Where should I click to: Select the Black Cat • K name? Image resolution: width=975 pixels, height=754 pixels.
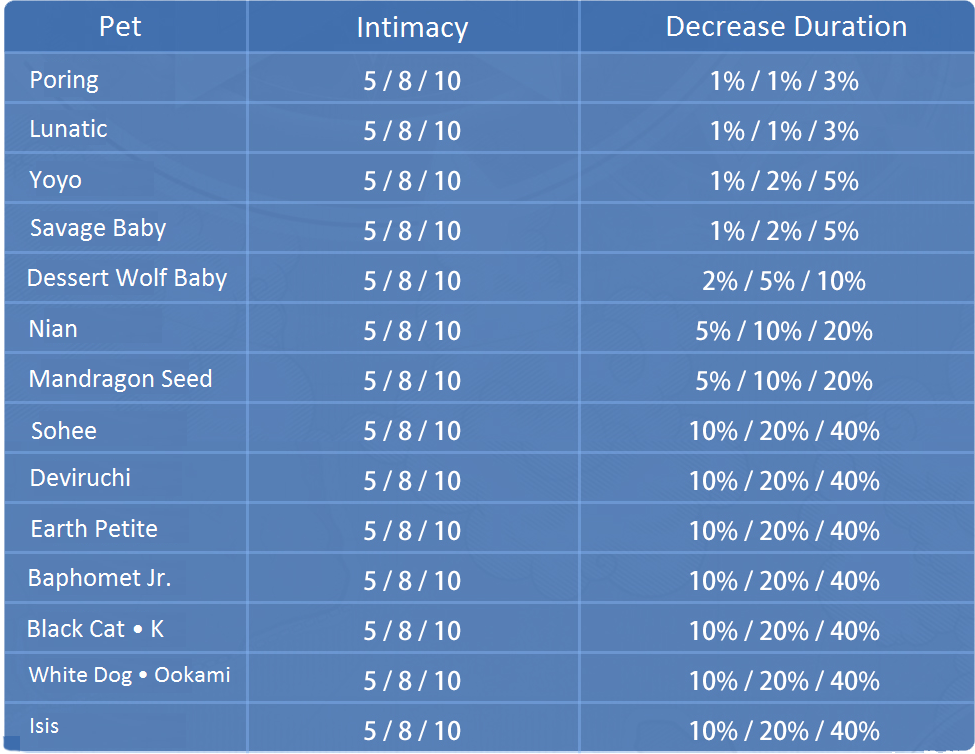[95, 629]
